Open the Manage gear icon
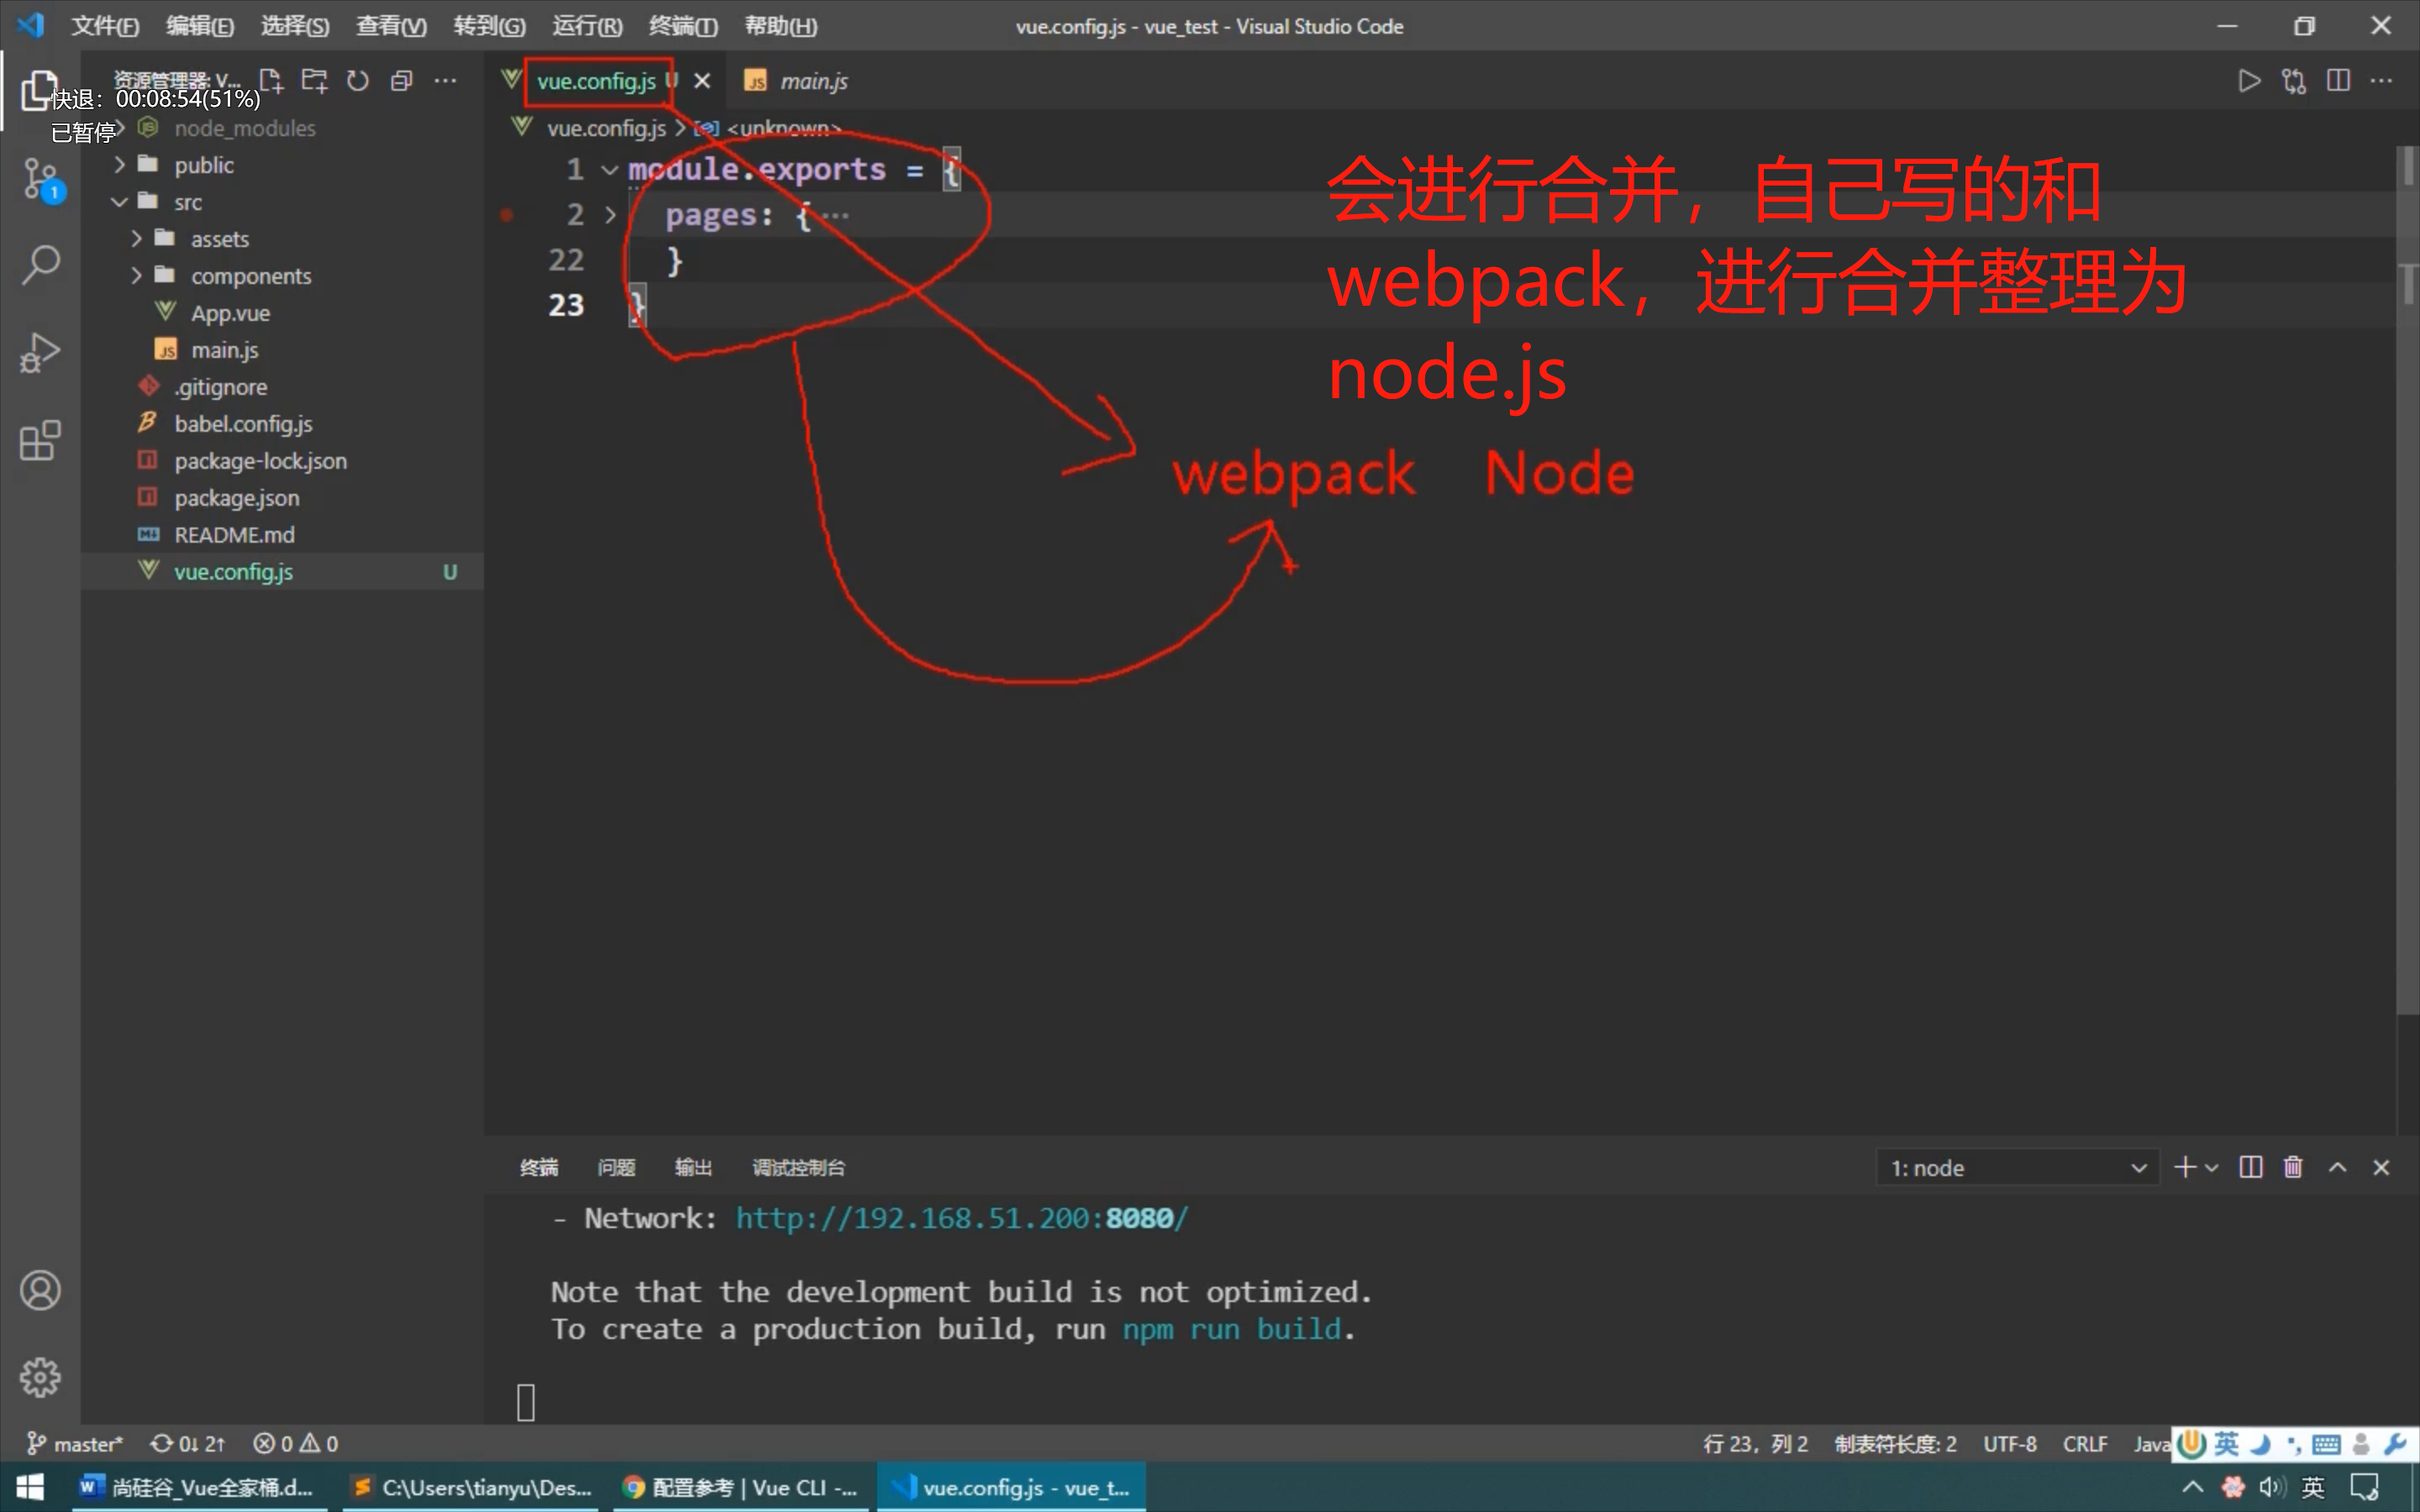The image size is (2420, 1512). pos(40,1378)
